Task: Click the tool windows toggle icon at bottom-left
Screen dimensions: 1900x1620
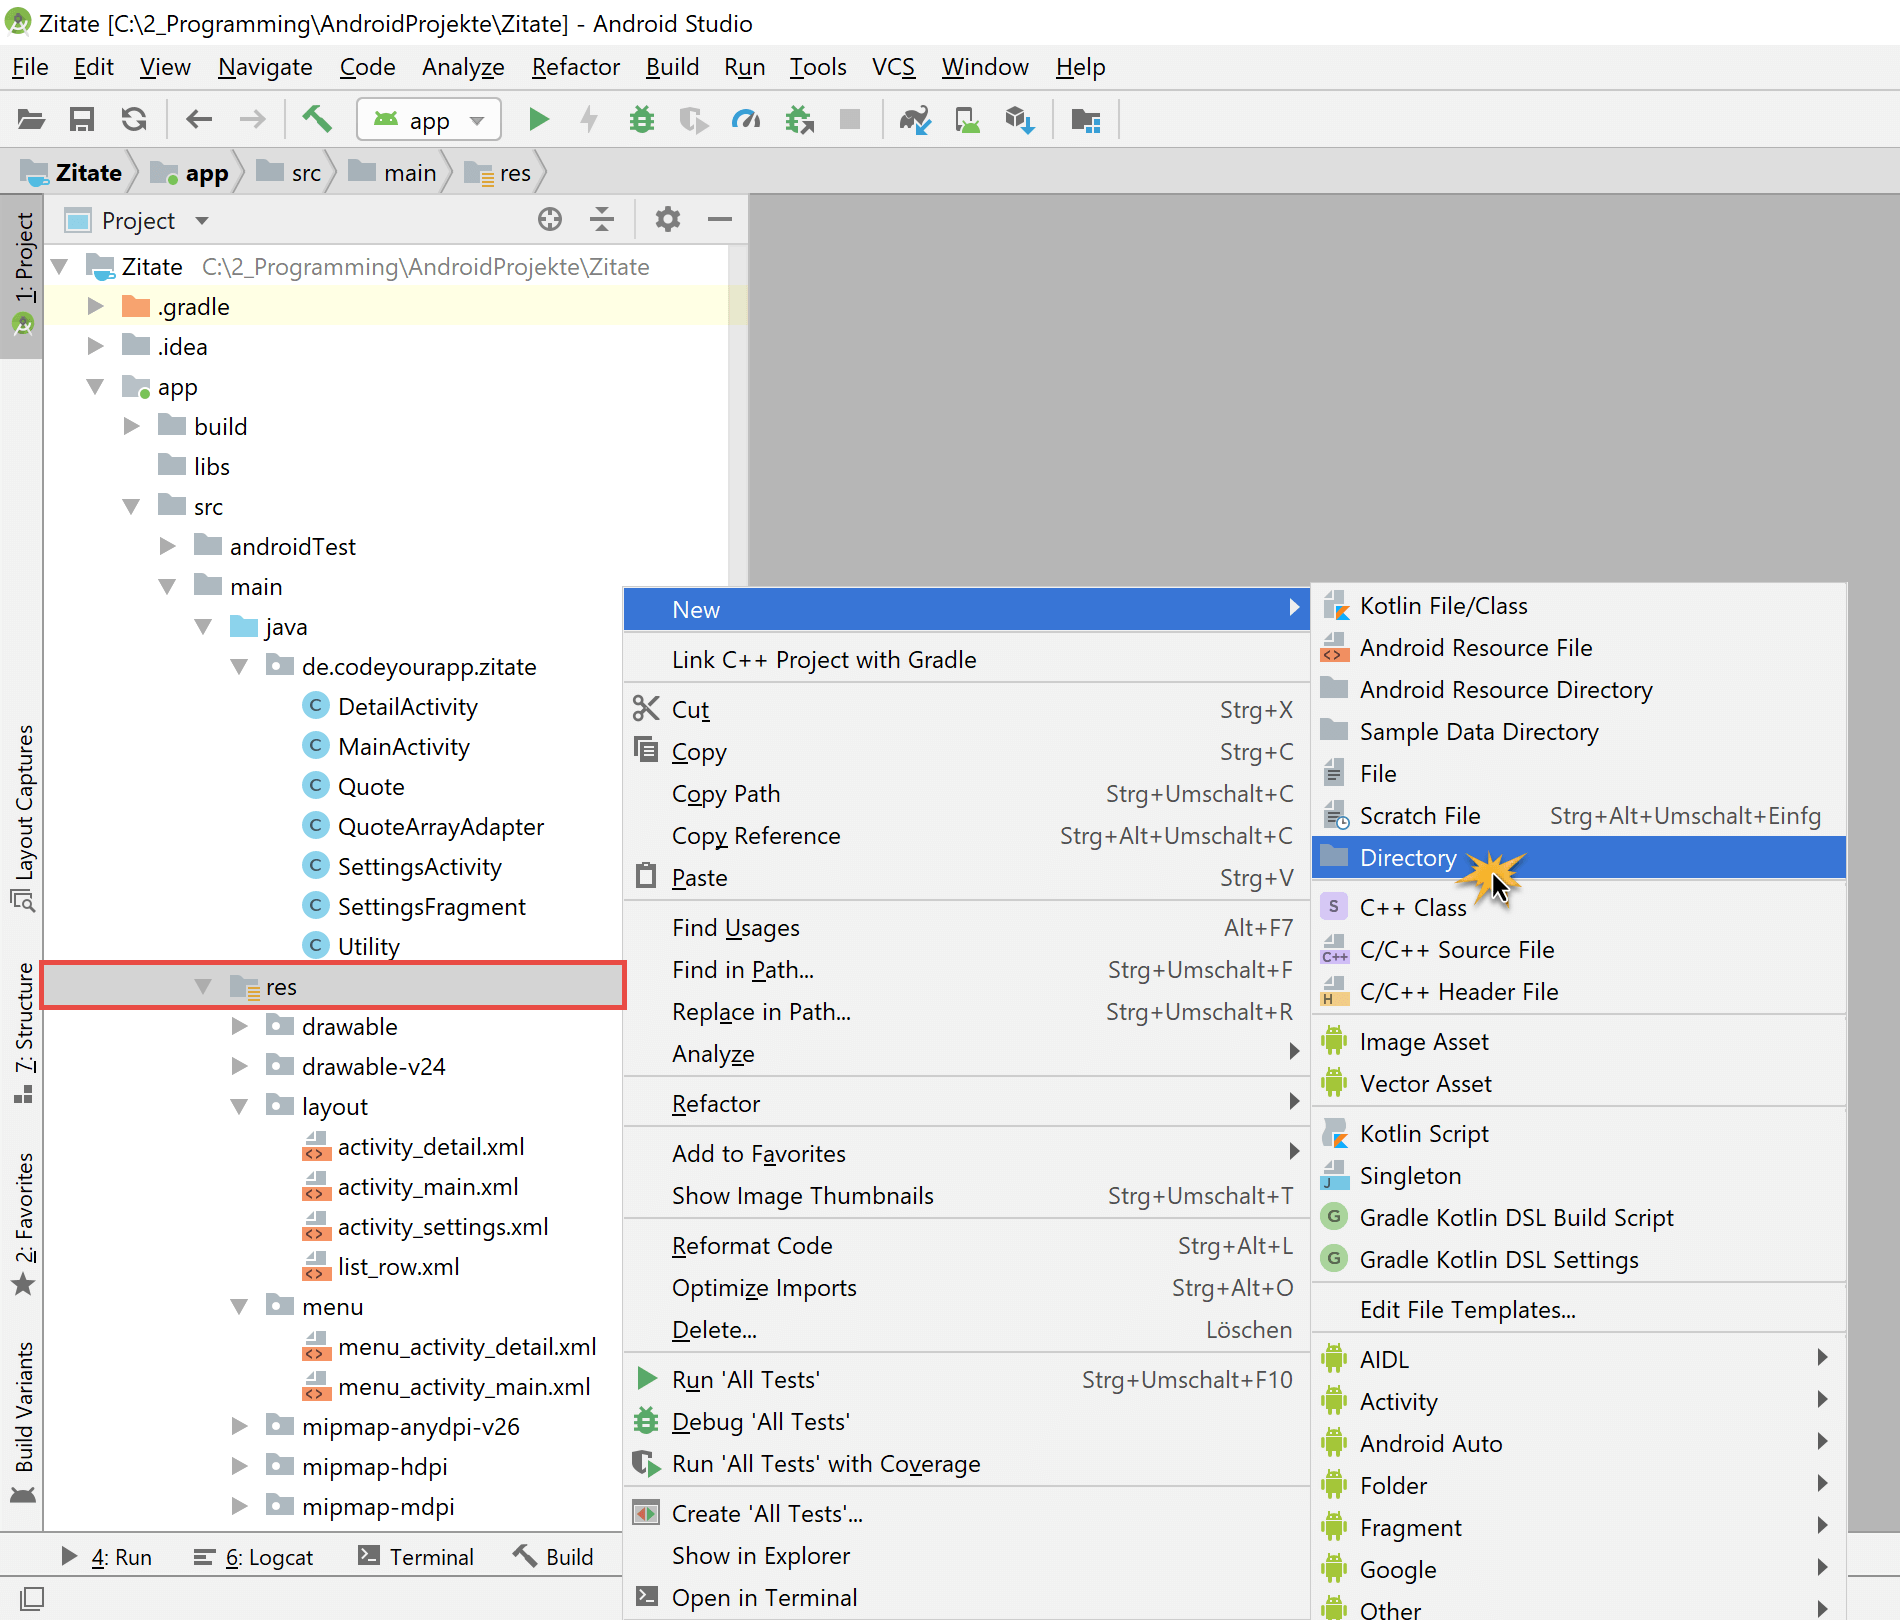Action: click(x=32, y=1598)
